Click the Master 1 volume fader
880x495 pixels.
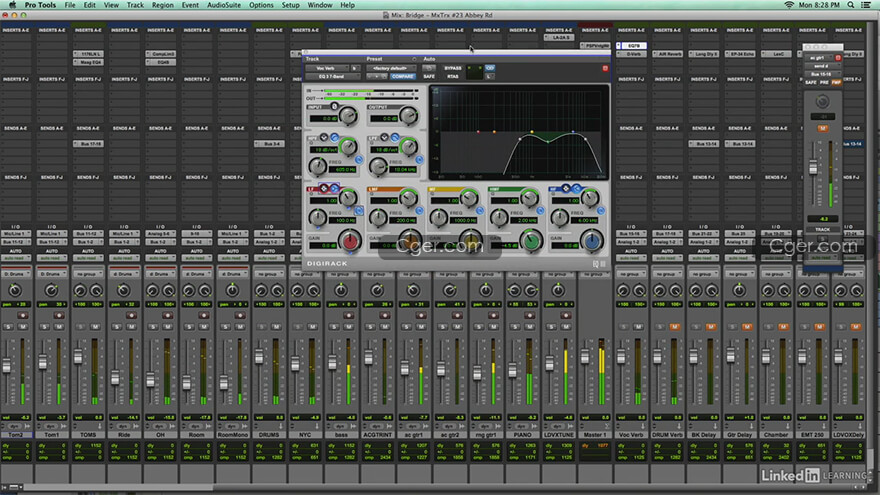(585, 357)
